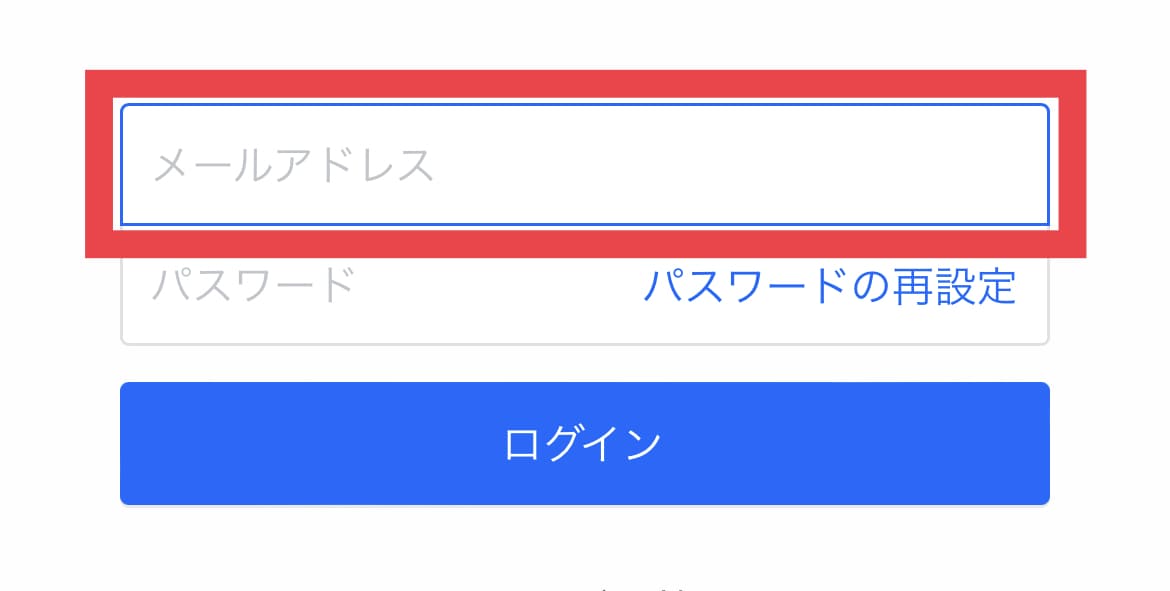This screenshot has height=591, width=1170.
Task: Hit the ログイン button below password
Action: click(x=585, y=443)
